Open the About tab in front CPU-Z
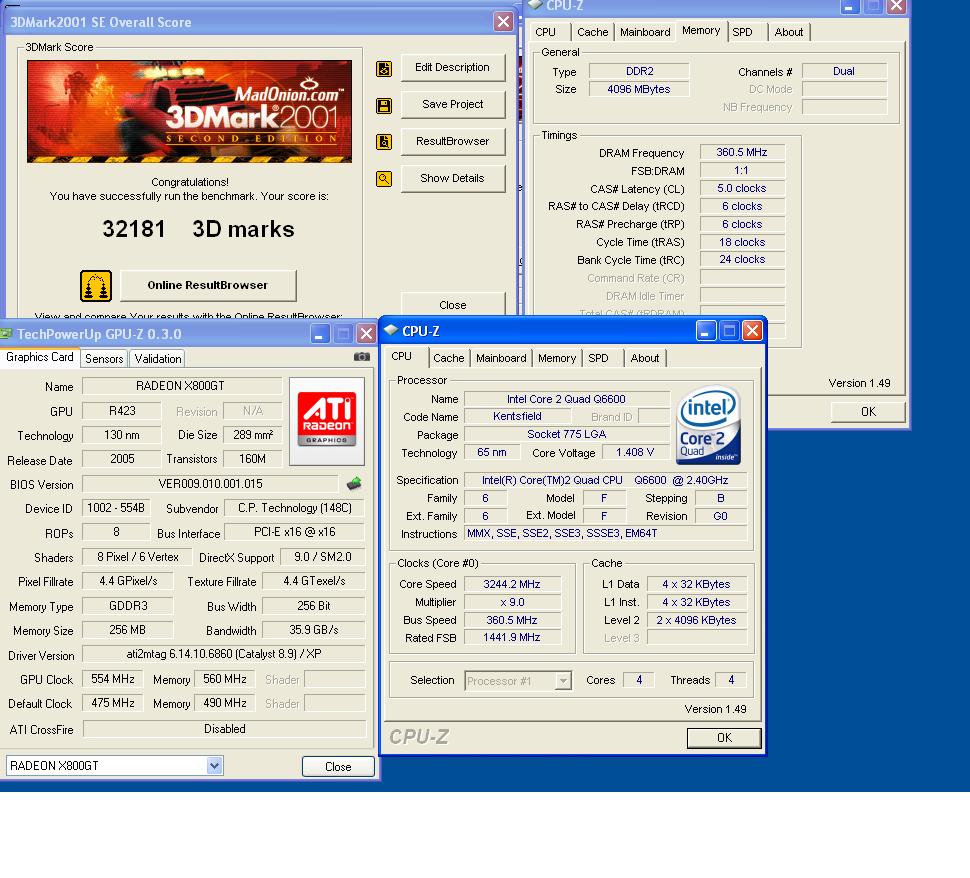Screen dimensions: 970x878 coord(645,358)
